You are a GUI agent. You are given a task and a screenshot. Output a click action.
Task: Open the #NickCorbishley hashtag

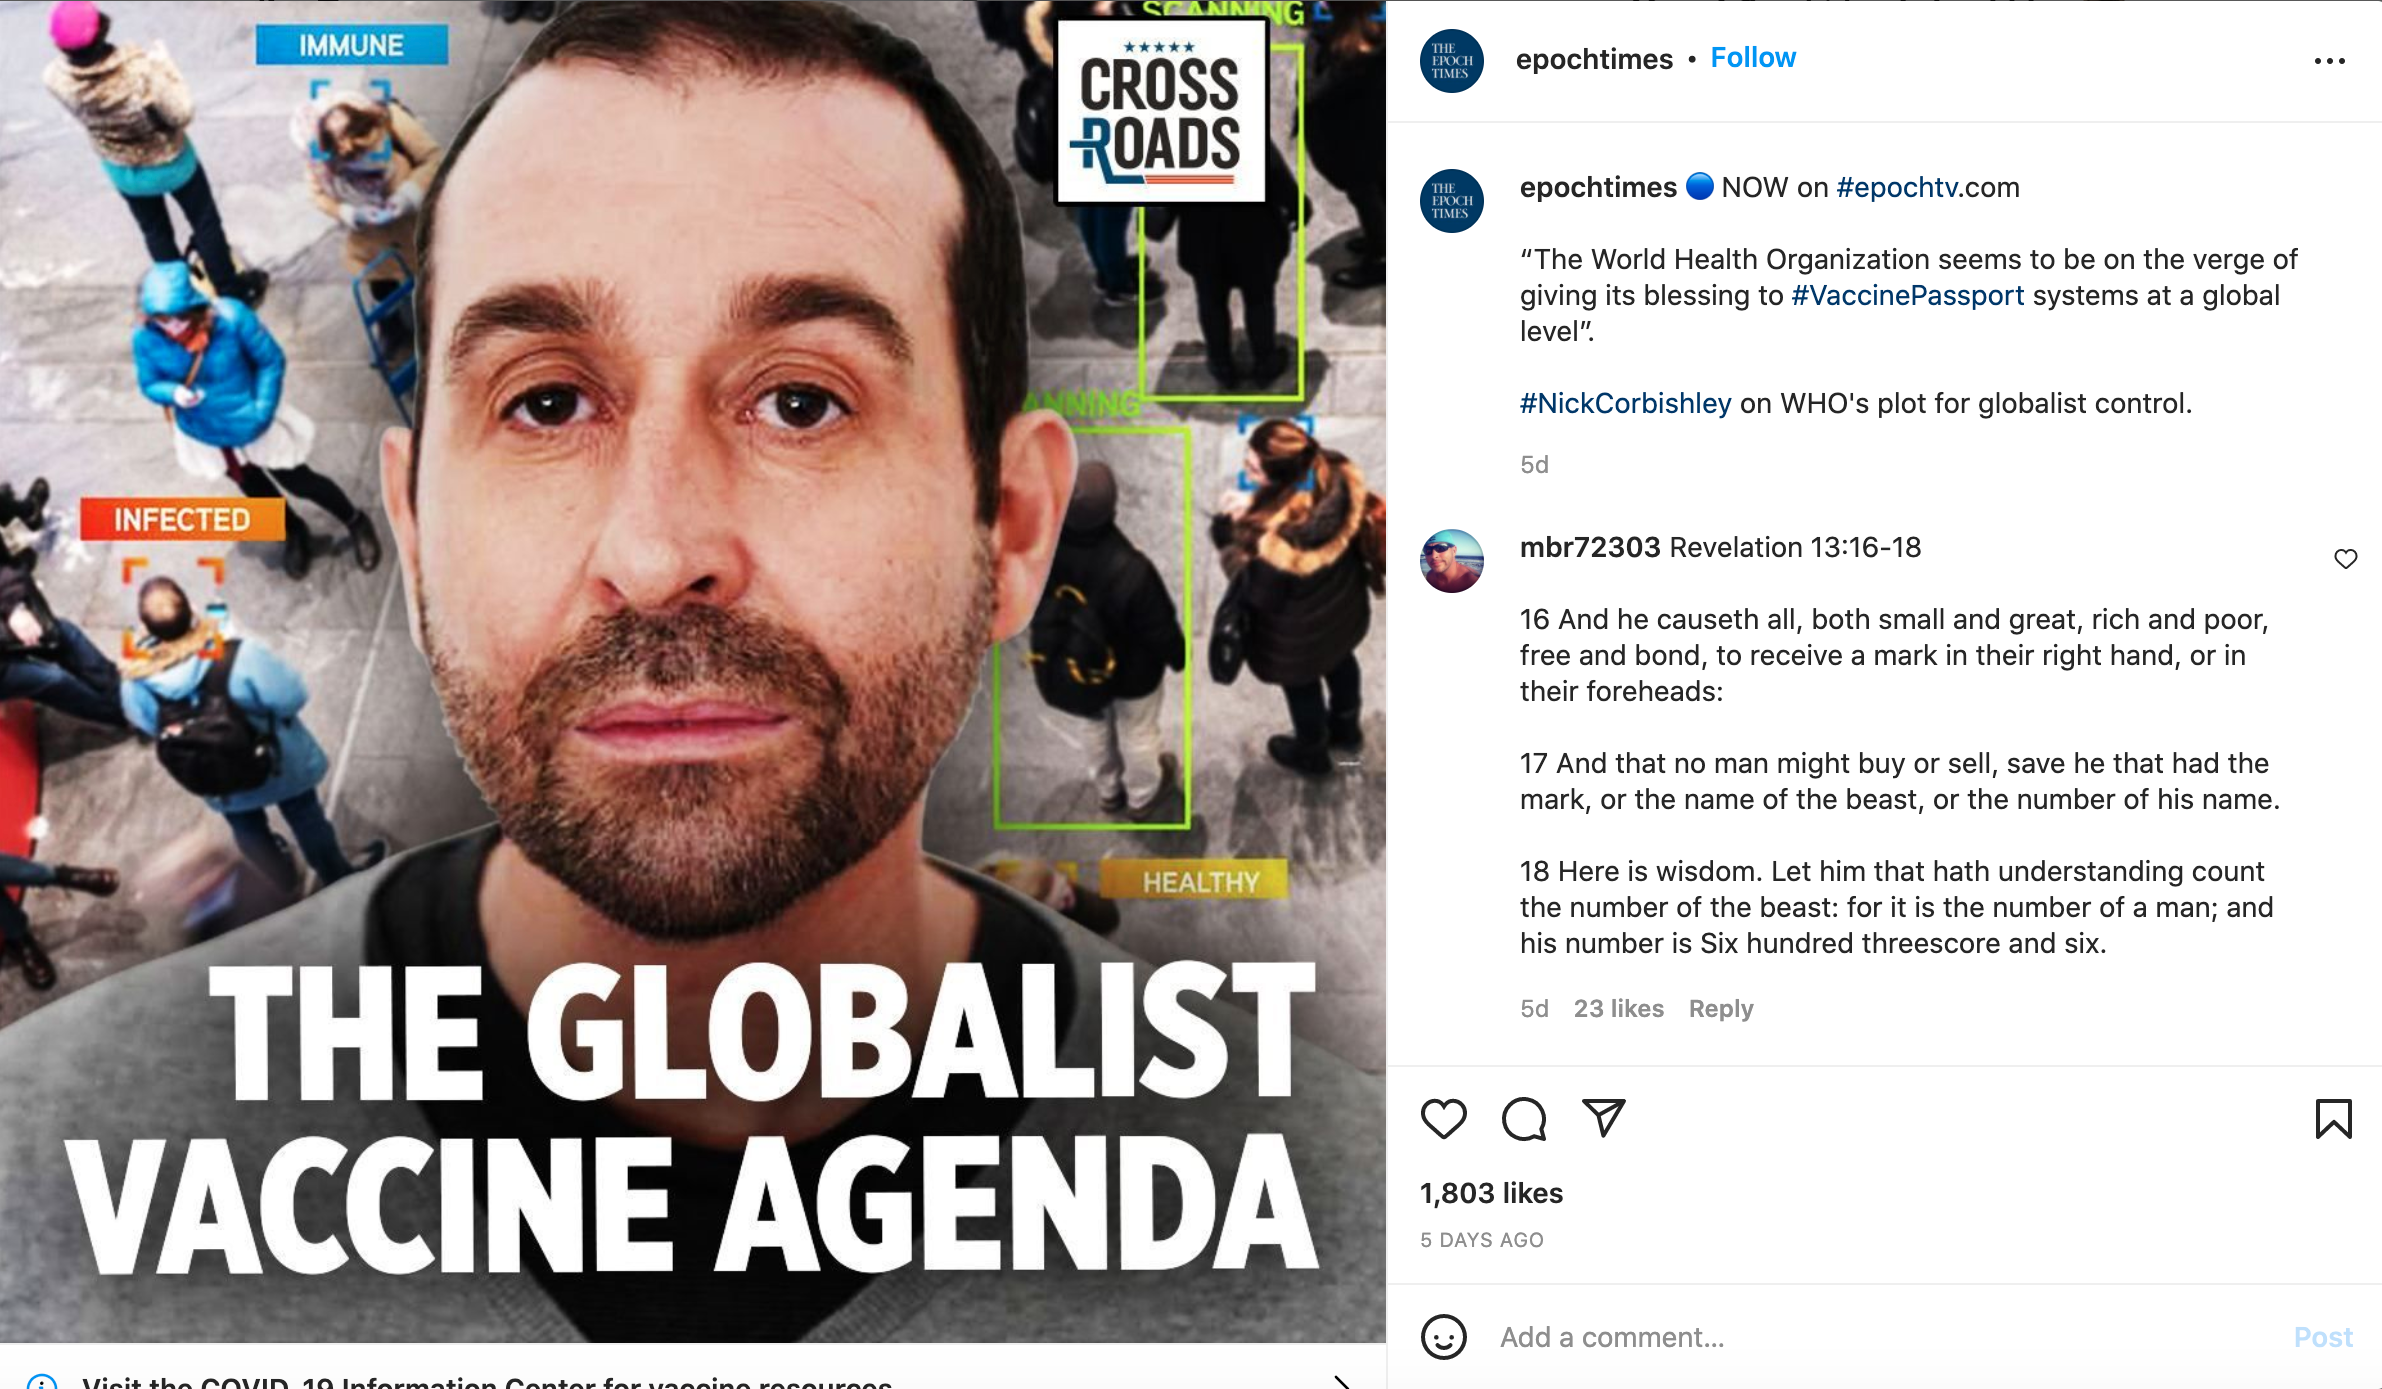click(x=1625, y=403)
